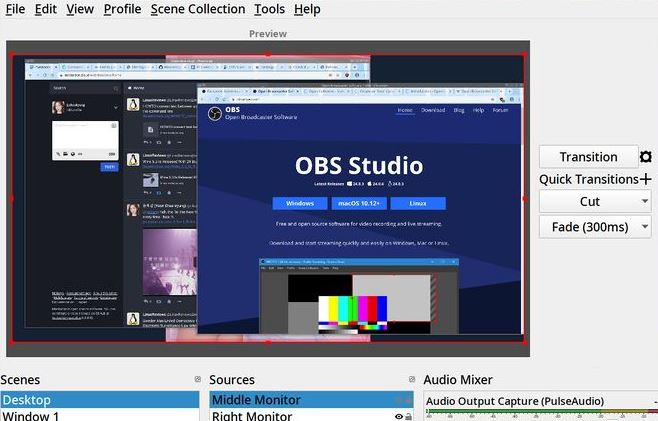
Task: Open the Edit menu
Action: point(45,9)
